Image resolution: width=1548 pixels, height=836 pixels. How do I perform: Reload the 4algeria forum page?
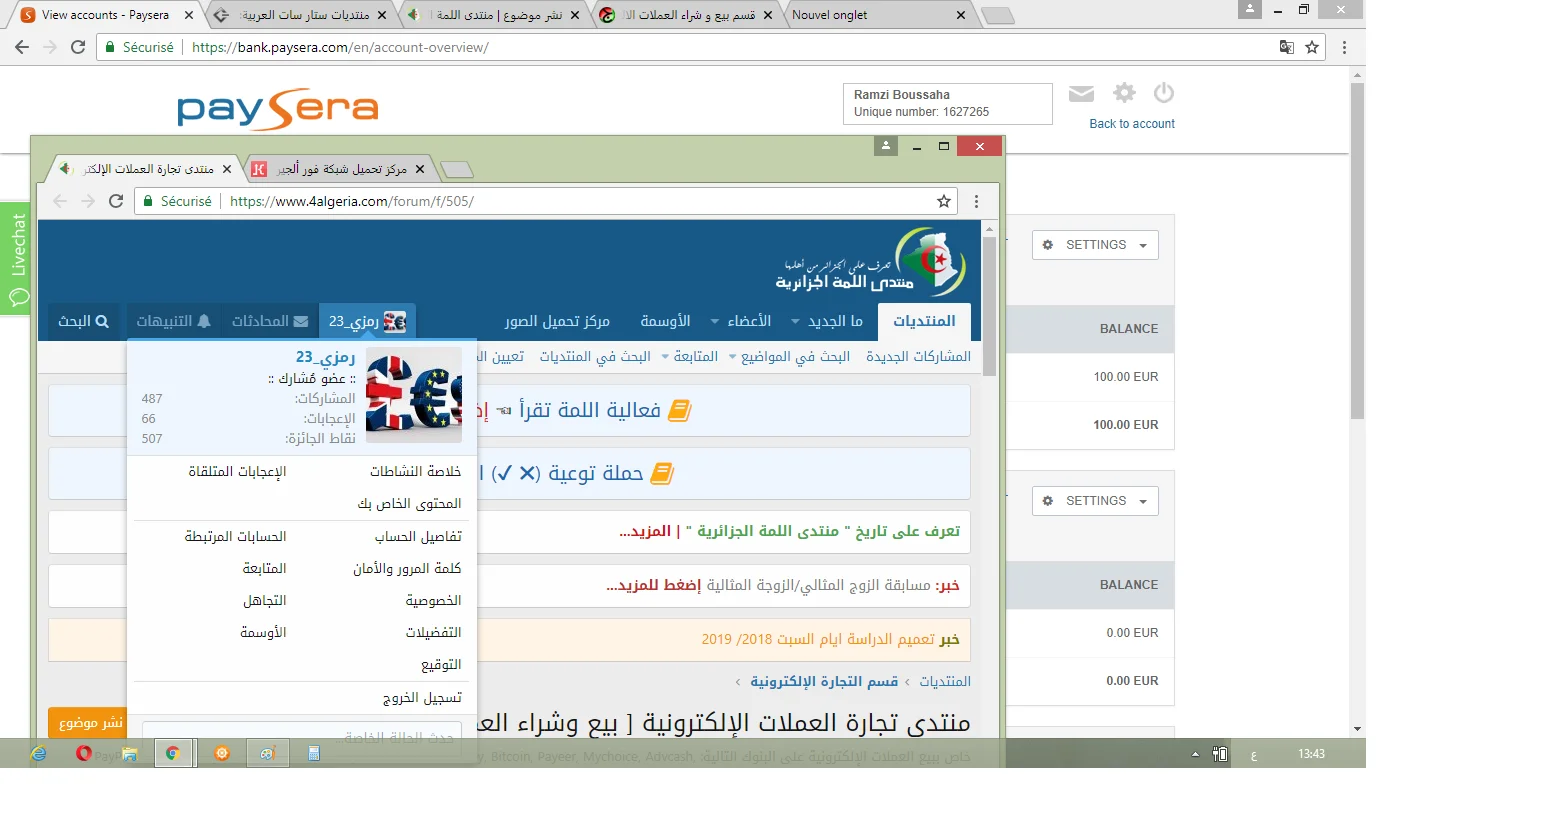(x=116, y=201)
